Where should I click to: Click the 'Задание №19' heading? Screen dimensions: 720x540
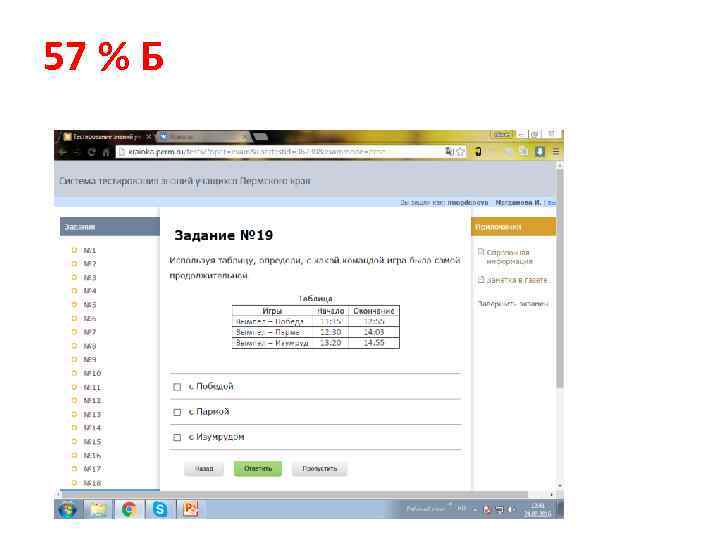[224, 236]
